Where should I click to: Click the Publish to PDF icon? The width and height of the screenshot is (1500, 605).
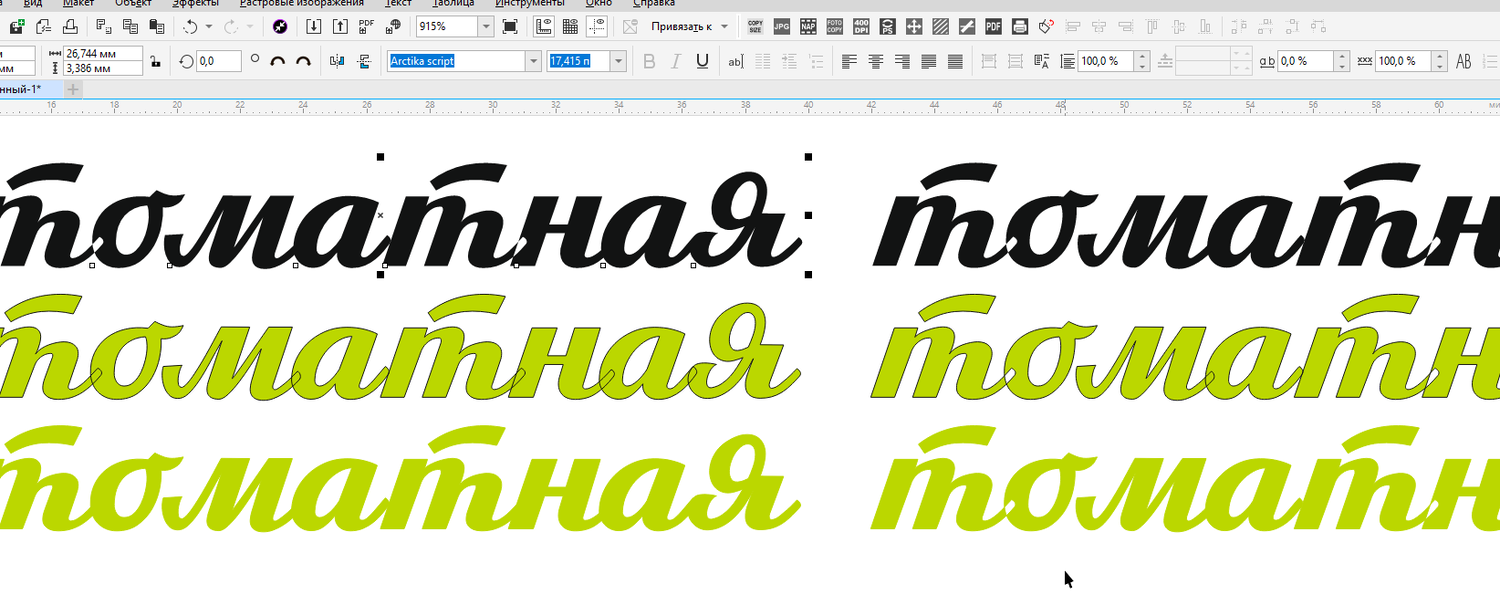[367, 26]
